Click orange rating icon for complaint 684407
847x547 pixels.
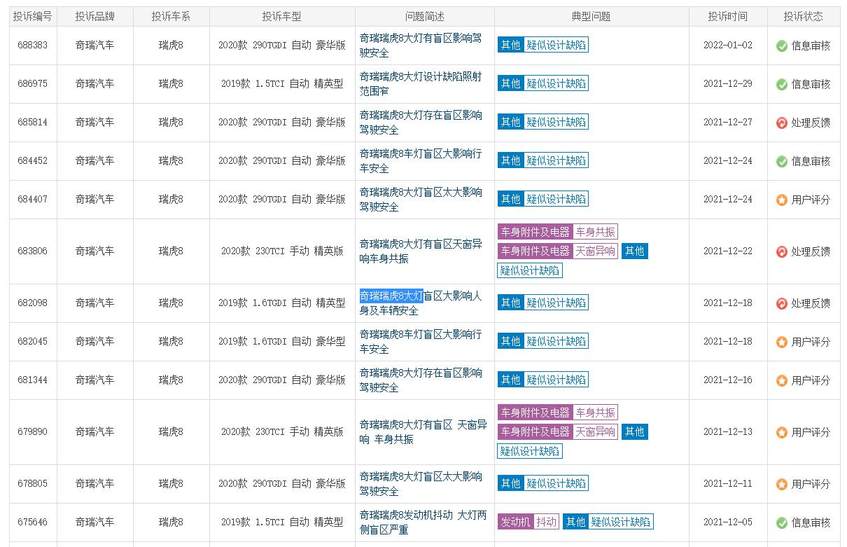[782, 199]
